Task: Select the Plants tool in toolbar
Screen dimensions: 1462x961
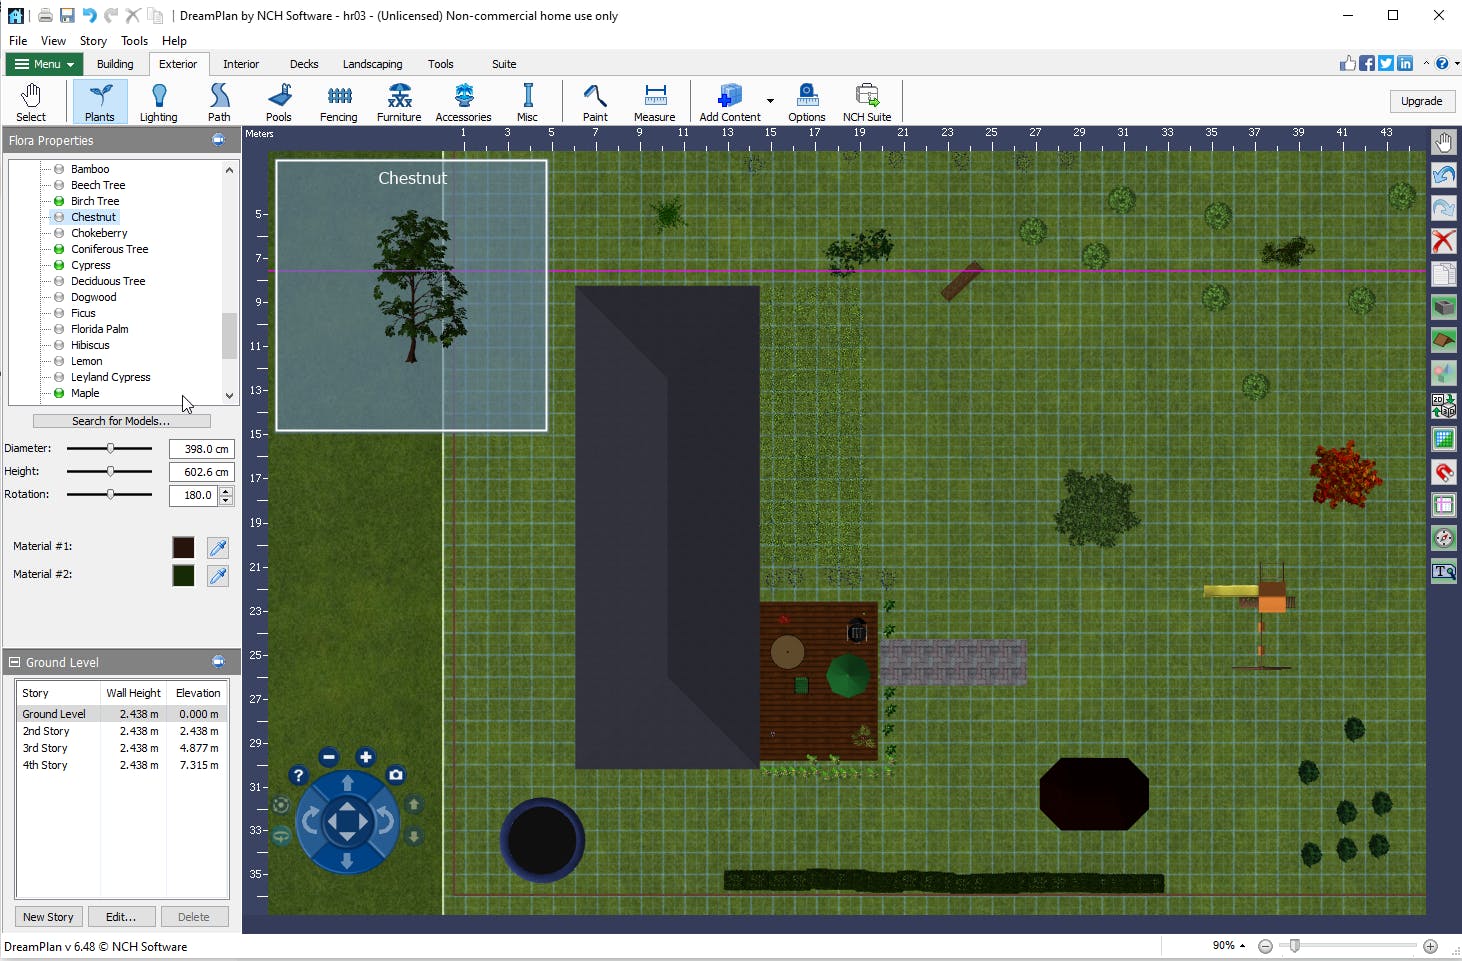Action: point(99,102)
